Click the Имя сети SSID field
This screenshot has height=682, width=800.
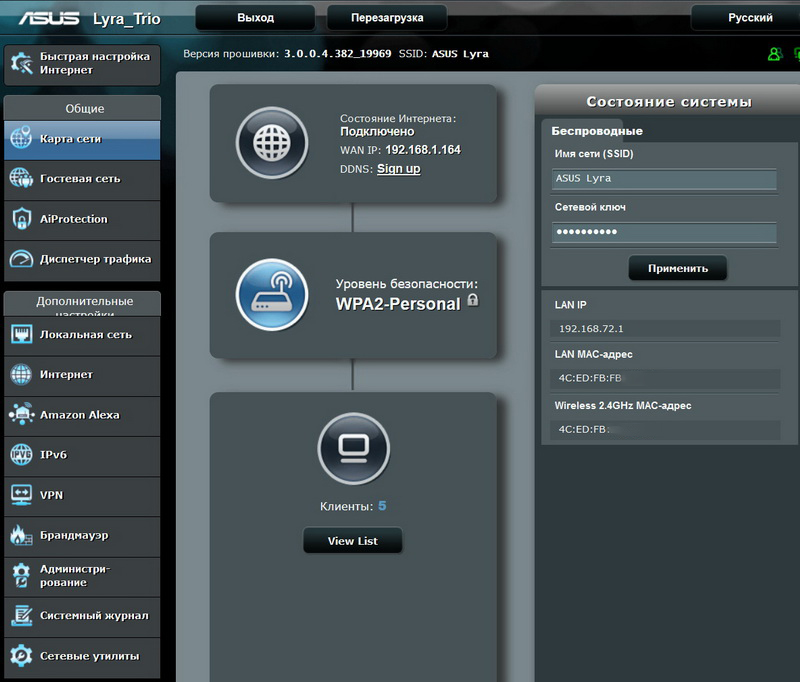[664, 179]
